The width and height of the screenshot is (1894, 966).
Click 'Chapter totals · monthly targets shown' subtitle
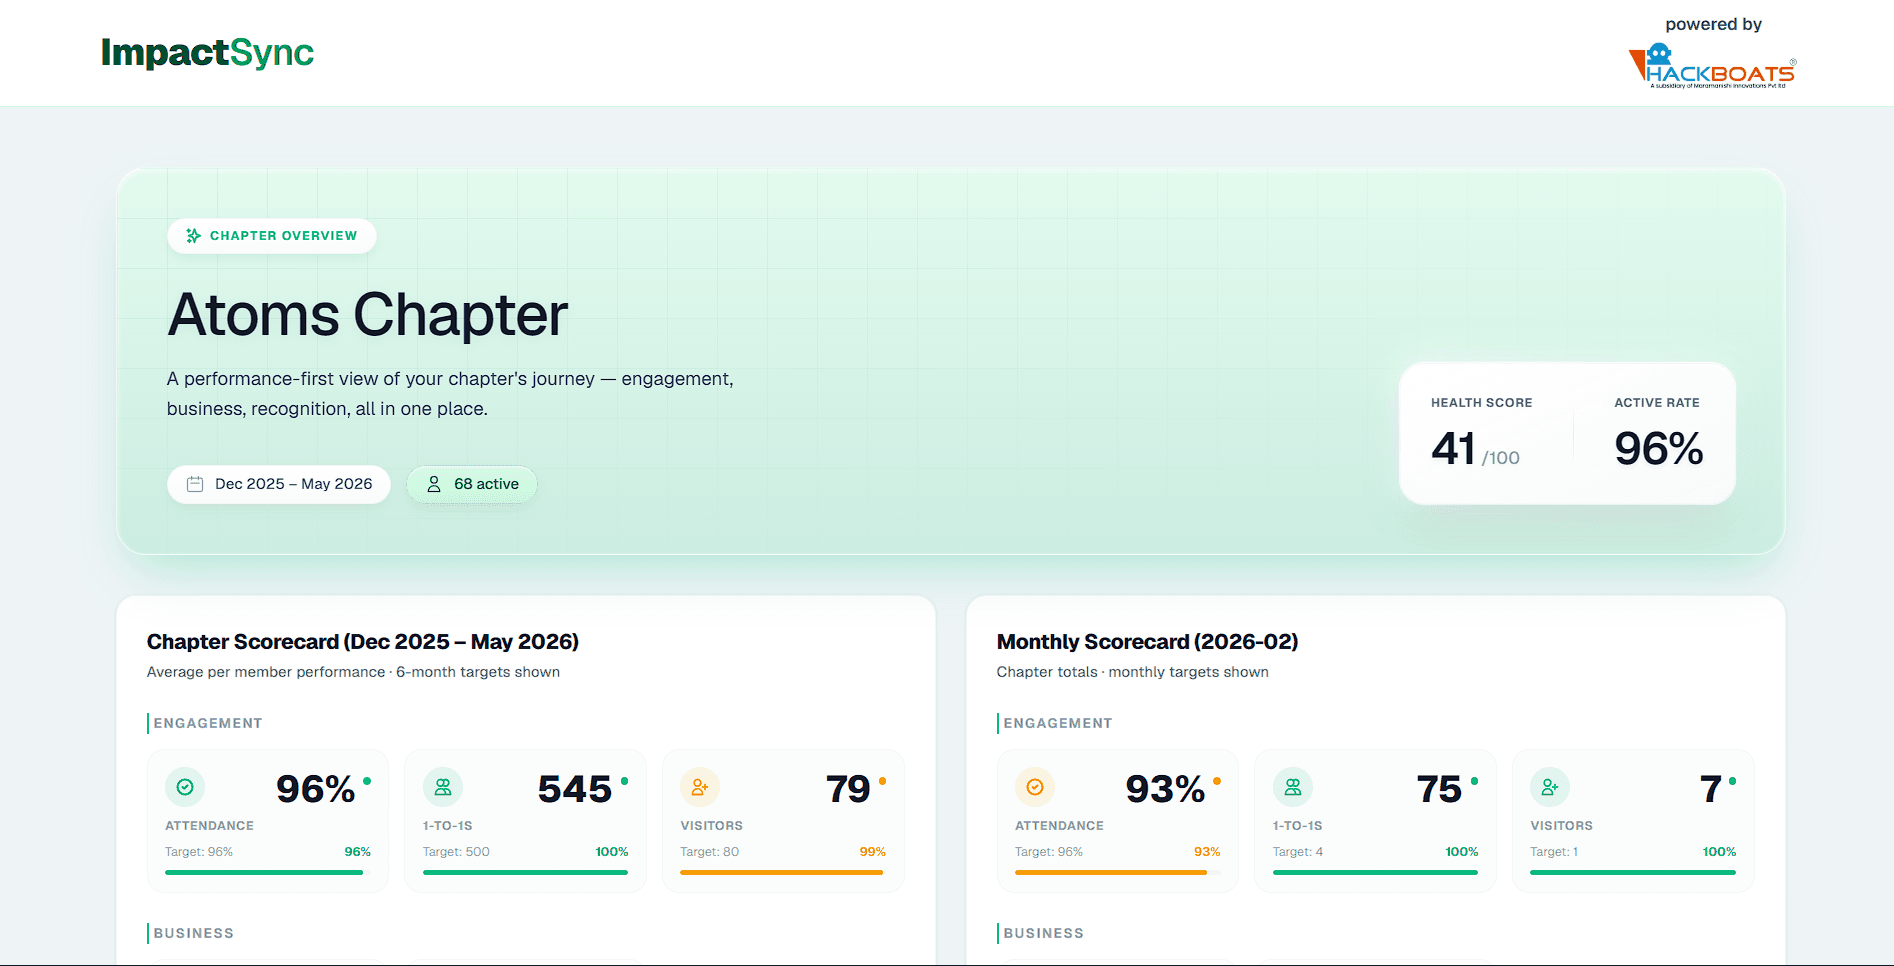click(1133, 672)
